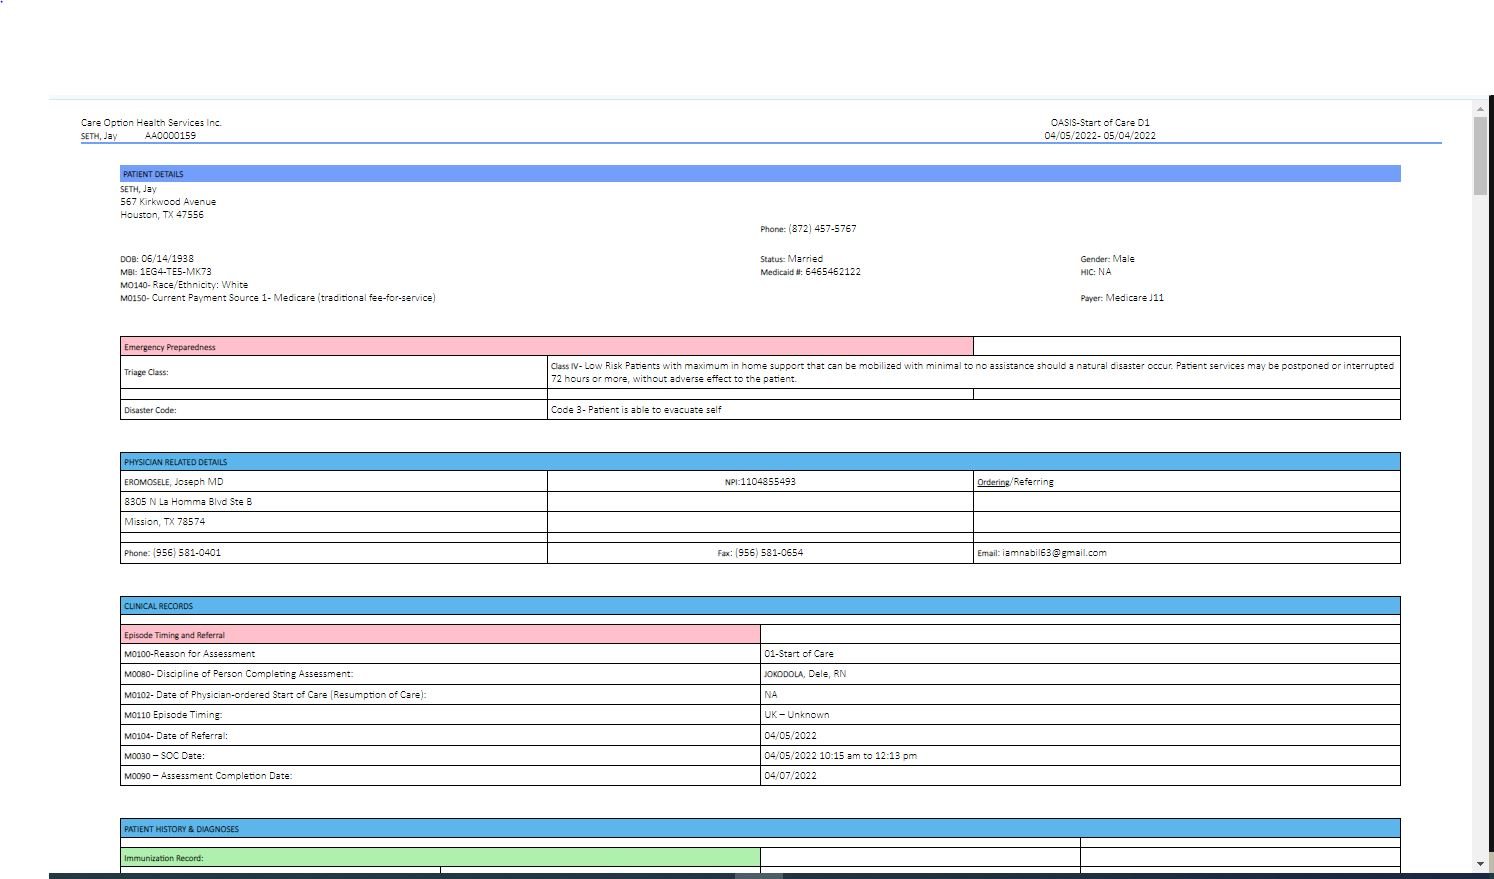The height and width of the screenshot is (879, 1494).
Task: Click the scrollbar down arrow
Action: (x=1480, y=863)
